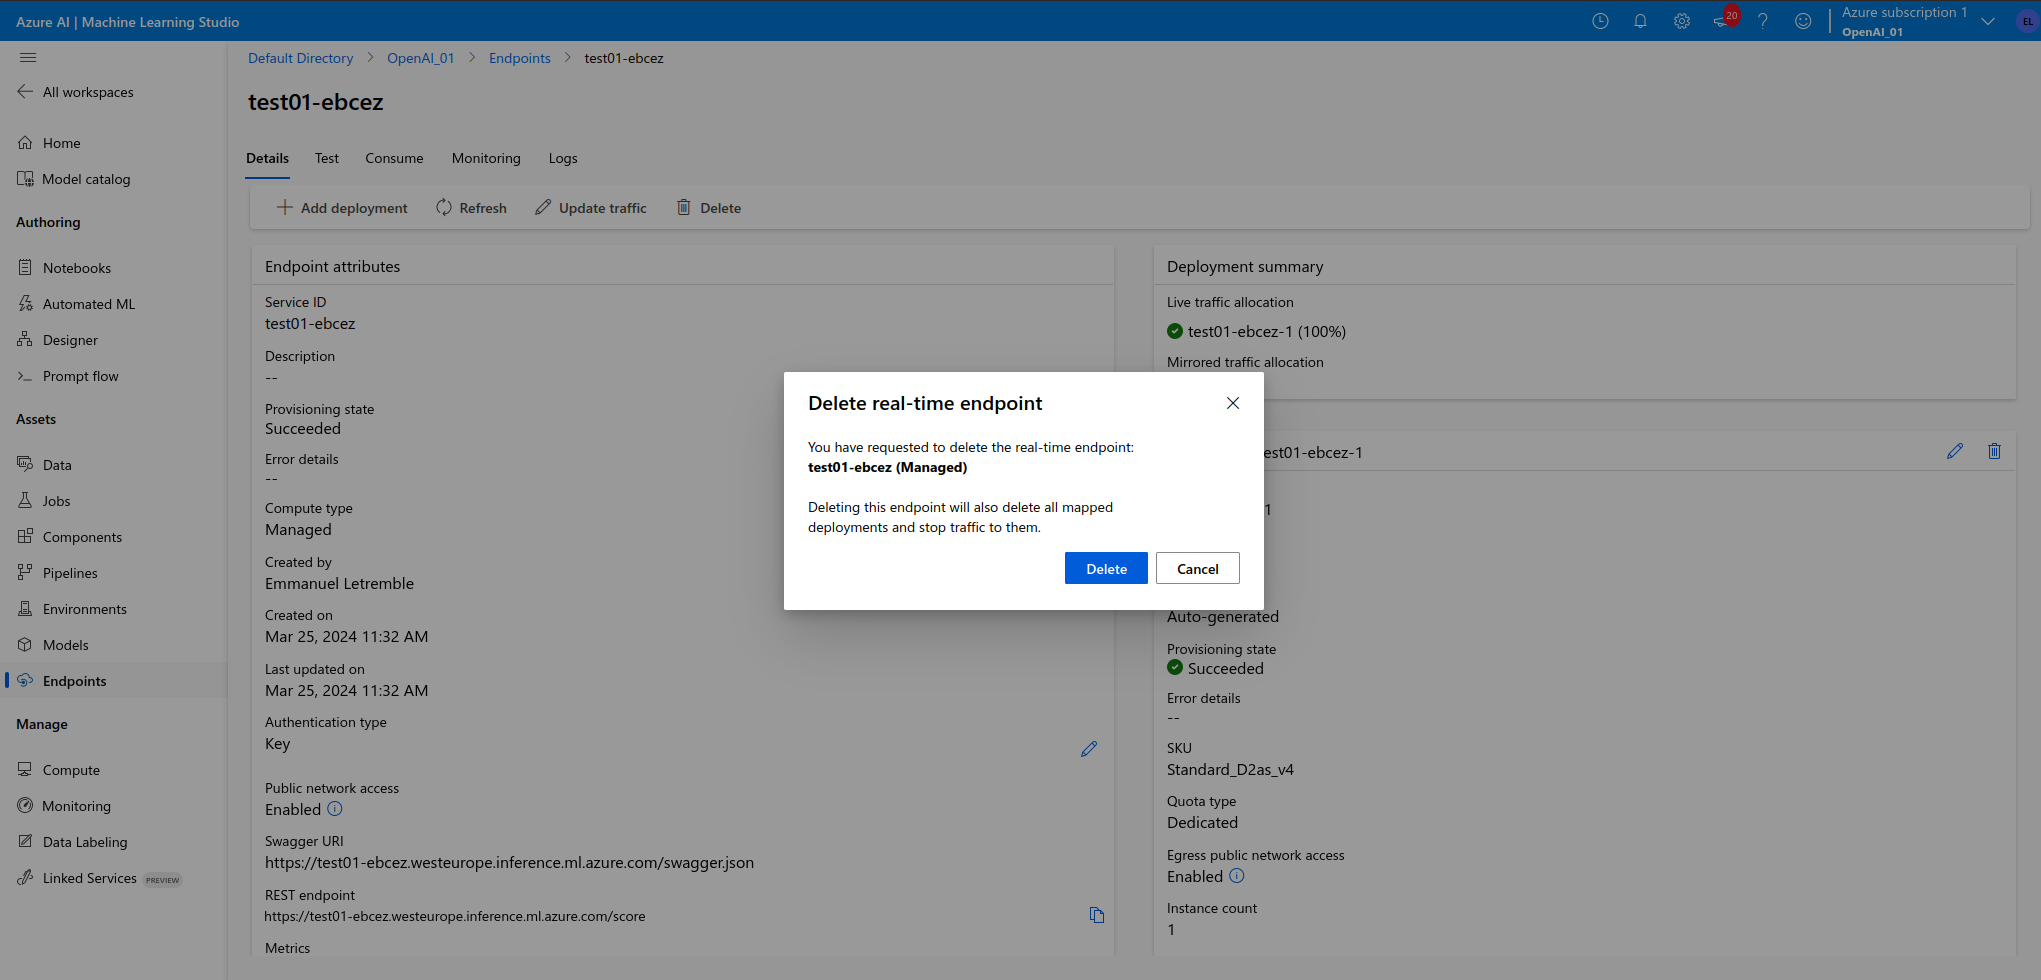2041x980 pixels.
Task: Click Update traffic in toolbar
Action: click(x=590, y=208)
